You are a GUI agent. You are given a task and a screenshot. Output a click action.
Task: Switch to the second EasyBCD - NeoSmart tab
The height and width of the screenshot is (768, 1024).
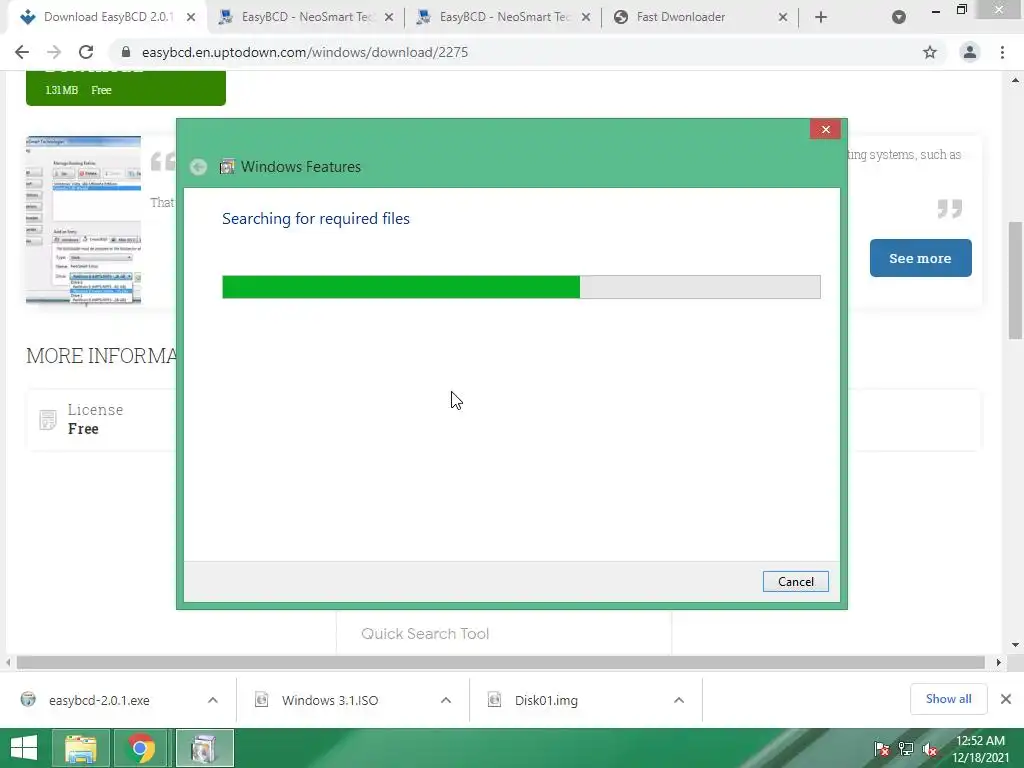(x=306, y=18)
